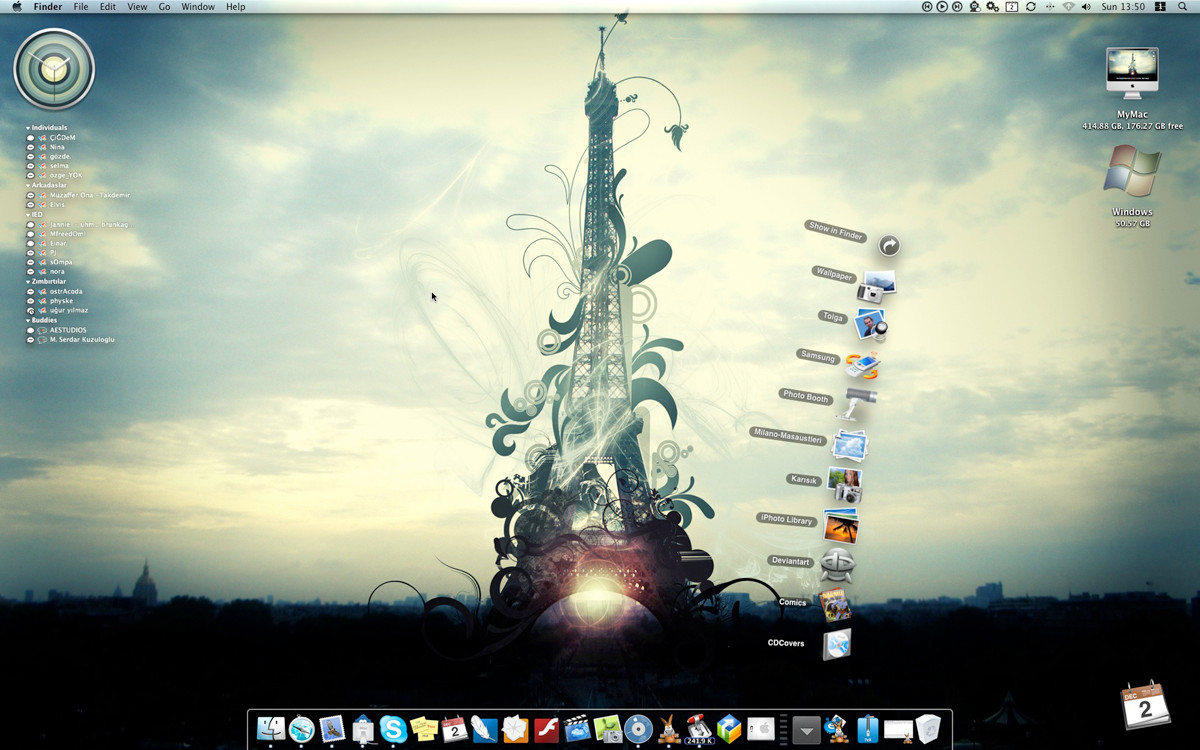1200x750 pixels.
Task: Collapse the Buddies group triangle
Action: click(28, 320)
